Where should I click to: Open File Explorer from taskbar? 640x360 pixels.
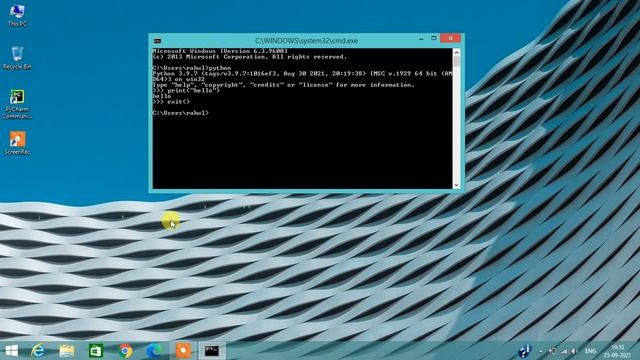(67, 351)
